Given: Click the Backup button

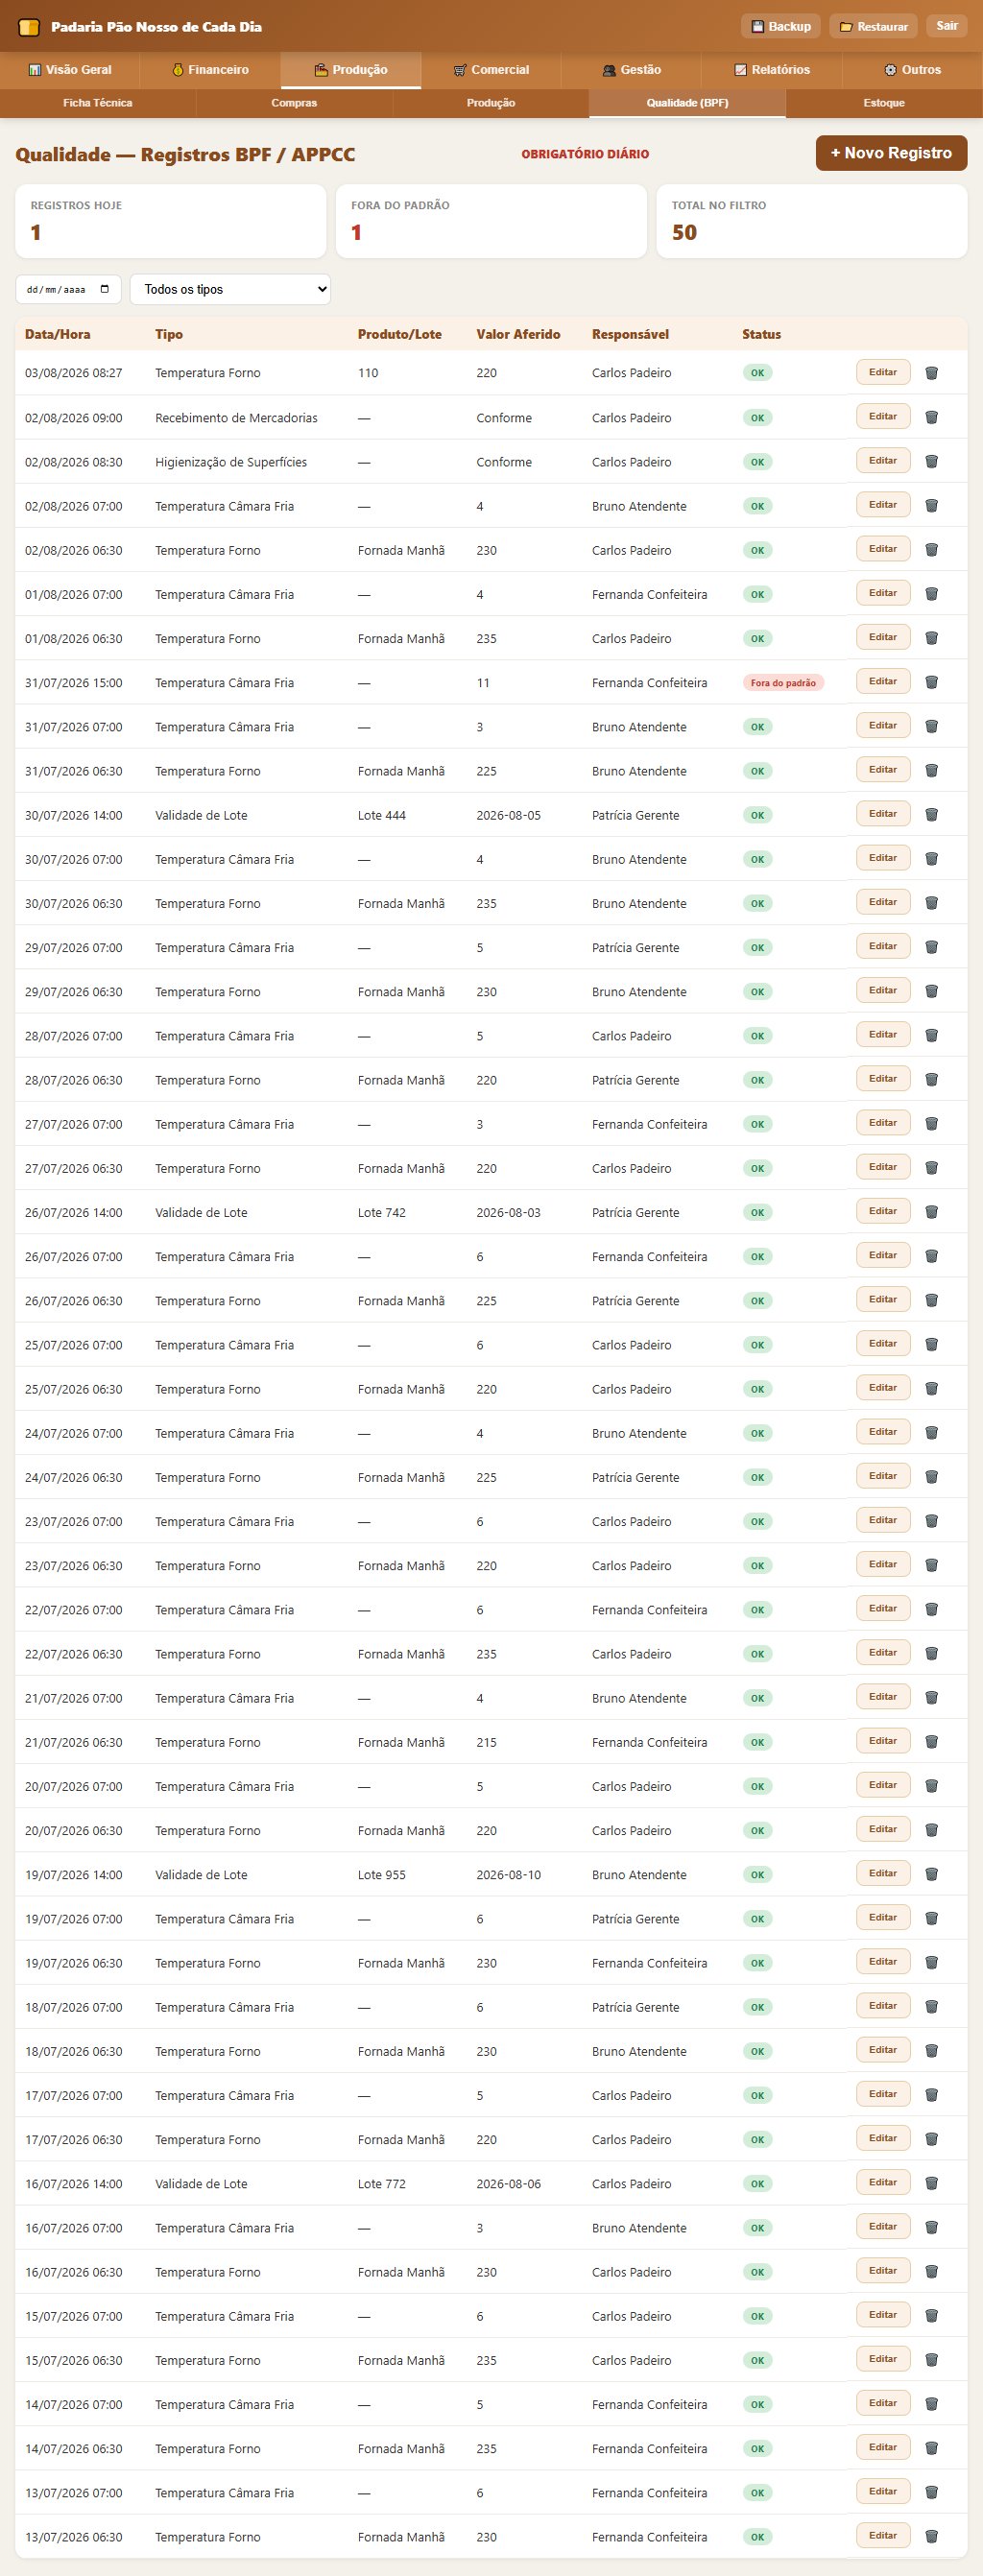Looking at the screenshot, I should 781,26.
